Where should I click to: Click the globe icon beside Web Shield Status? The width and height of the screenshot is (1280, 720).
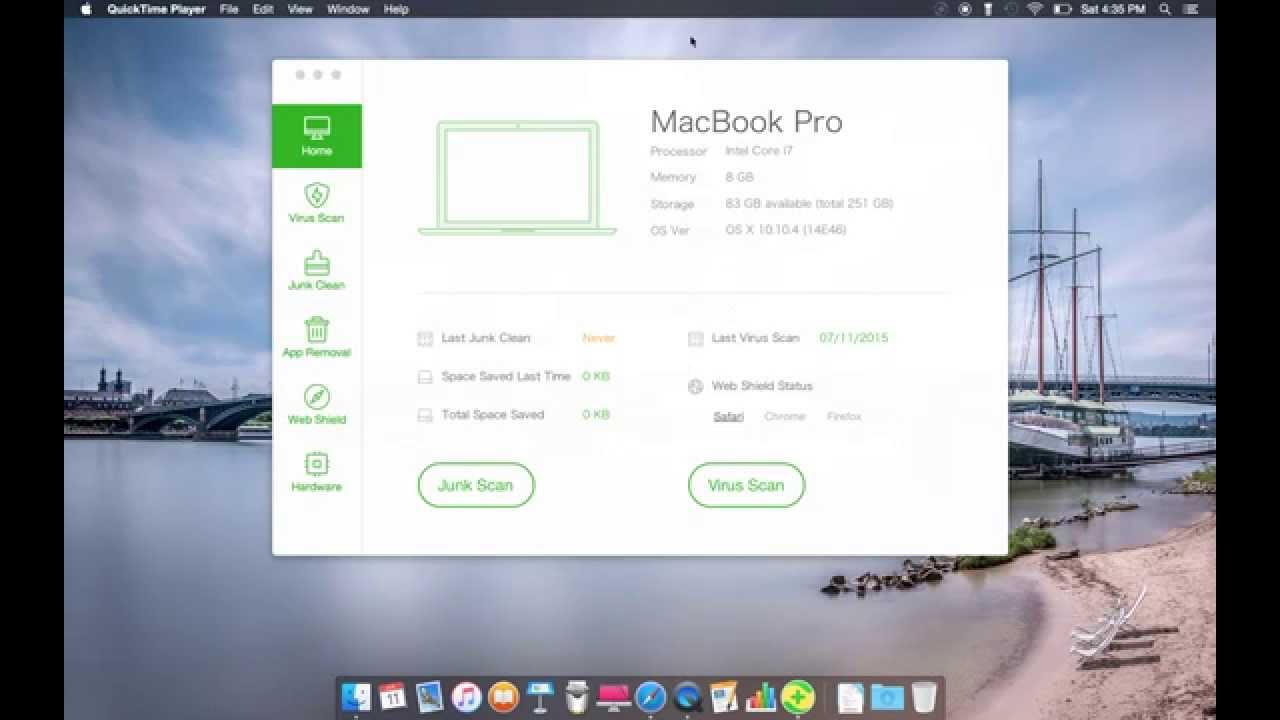tap(696, 386)
